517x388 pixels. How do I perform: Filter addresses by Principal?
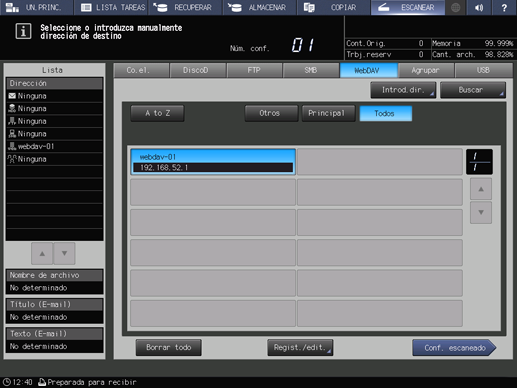tap(328, 113)
